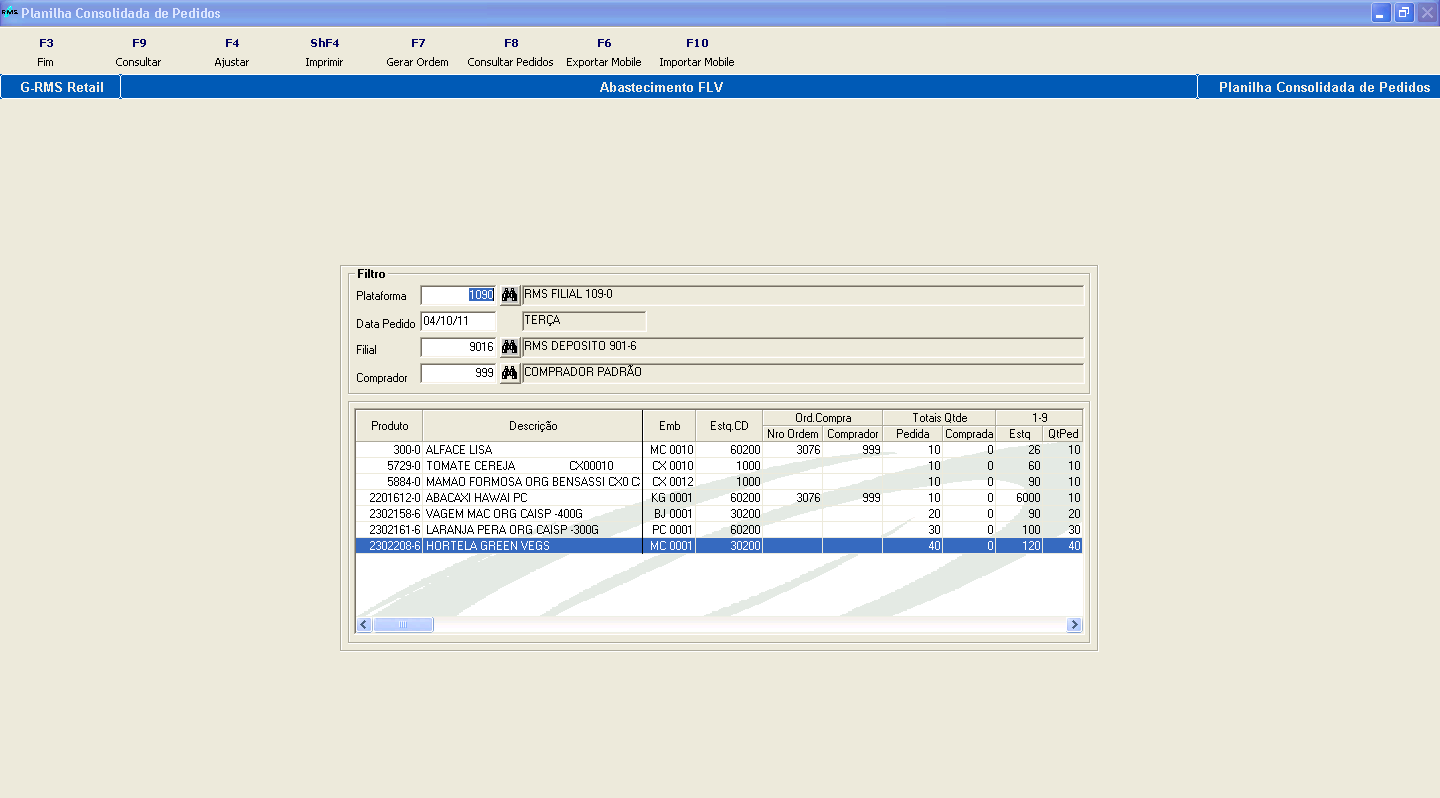The image size is (1440, 798).
Task: Click packaging cell BJ 0001
Action: (669, 514)
